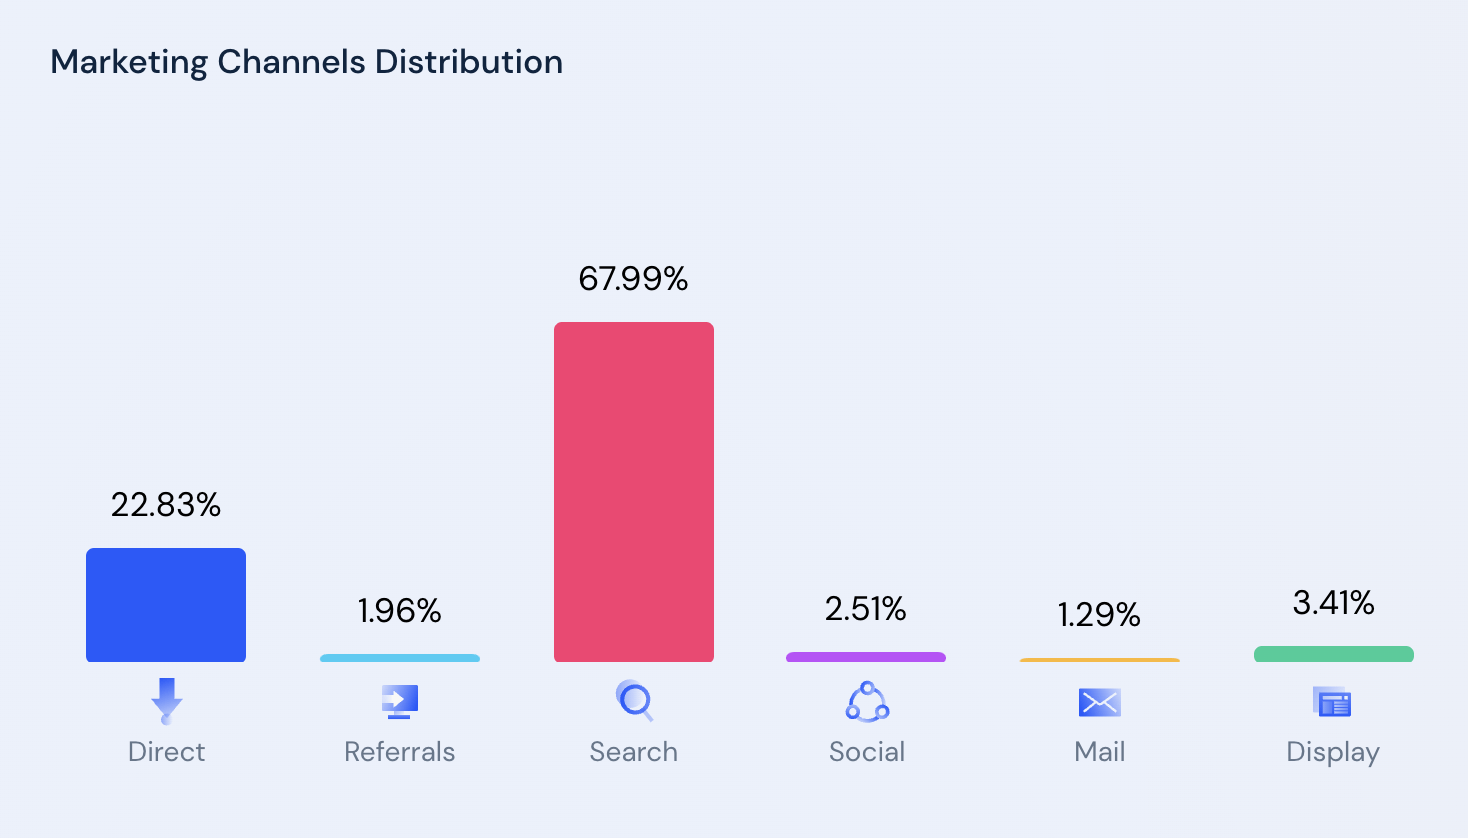Select the Search magnifying glass icon
The image size is (1468, 838).
(634, 700)
